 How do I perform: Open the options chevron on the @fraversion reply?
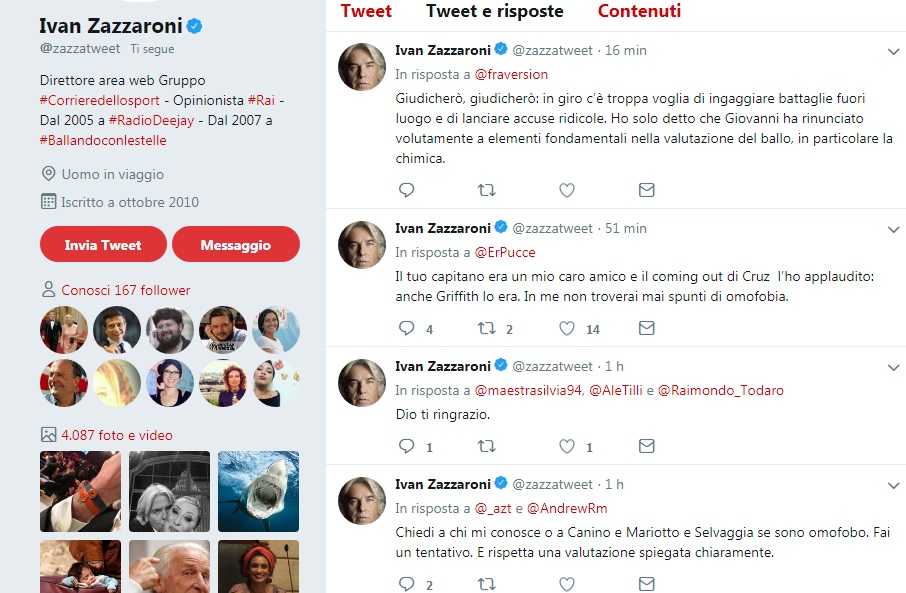click(x=893, y=51)
